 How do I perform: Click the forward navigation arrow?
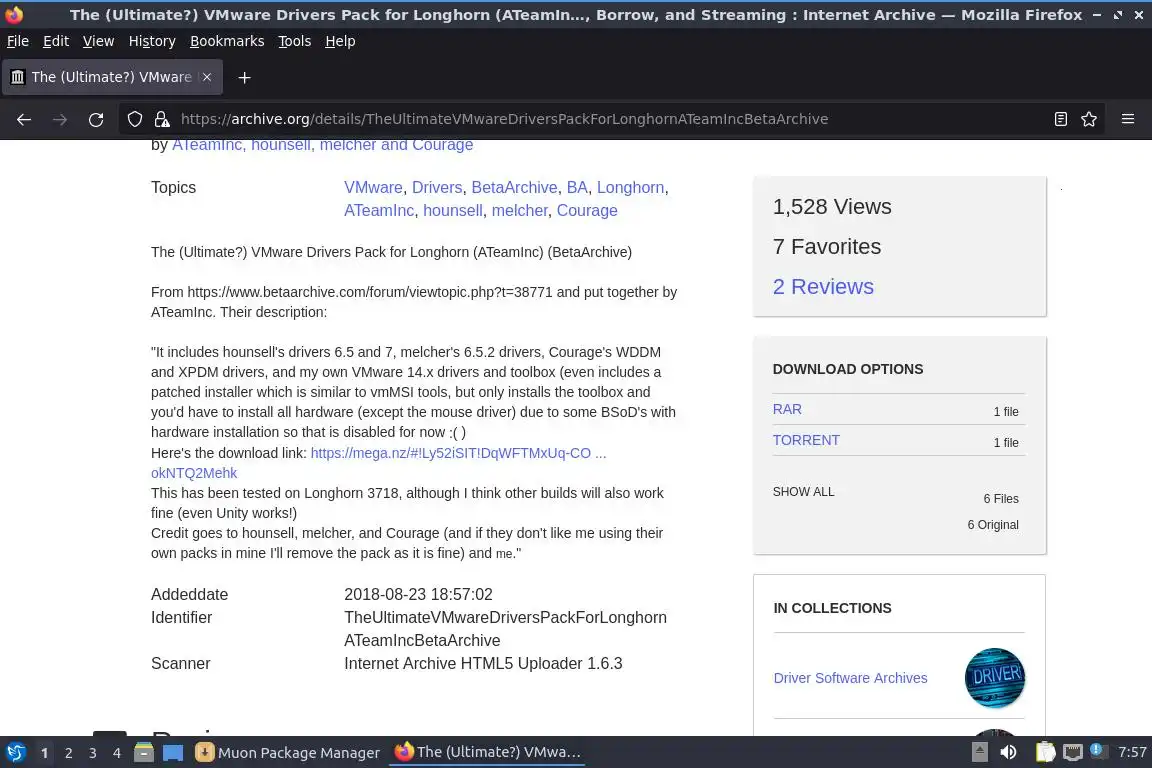click(60, 120)
